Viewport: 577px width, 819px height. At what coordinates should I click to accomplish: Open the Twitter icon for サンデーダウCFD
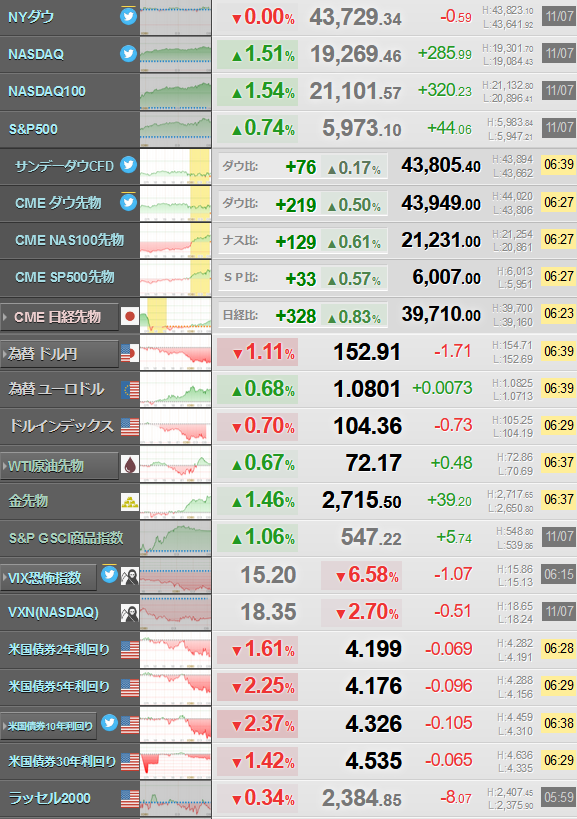point(128,165)
